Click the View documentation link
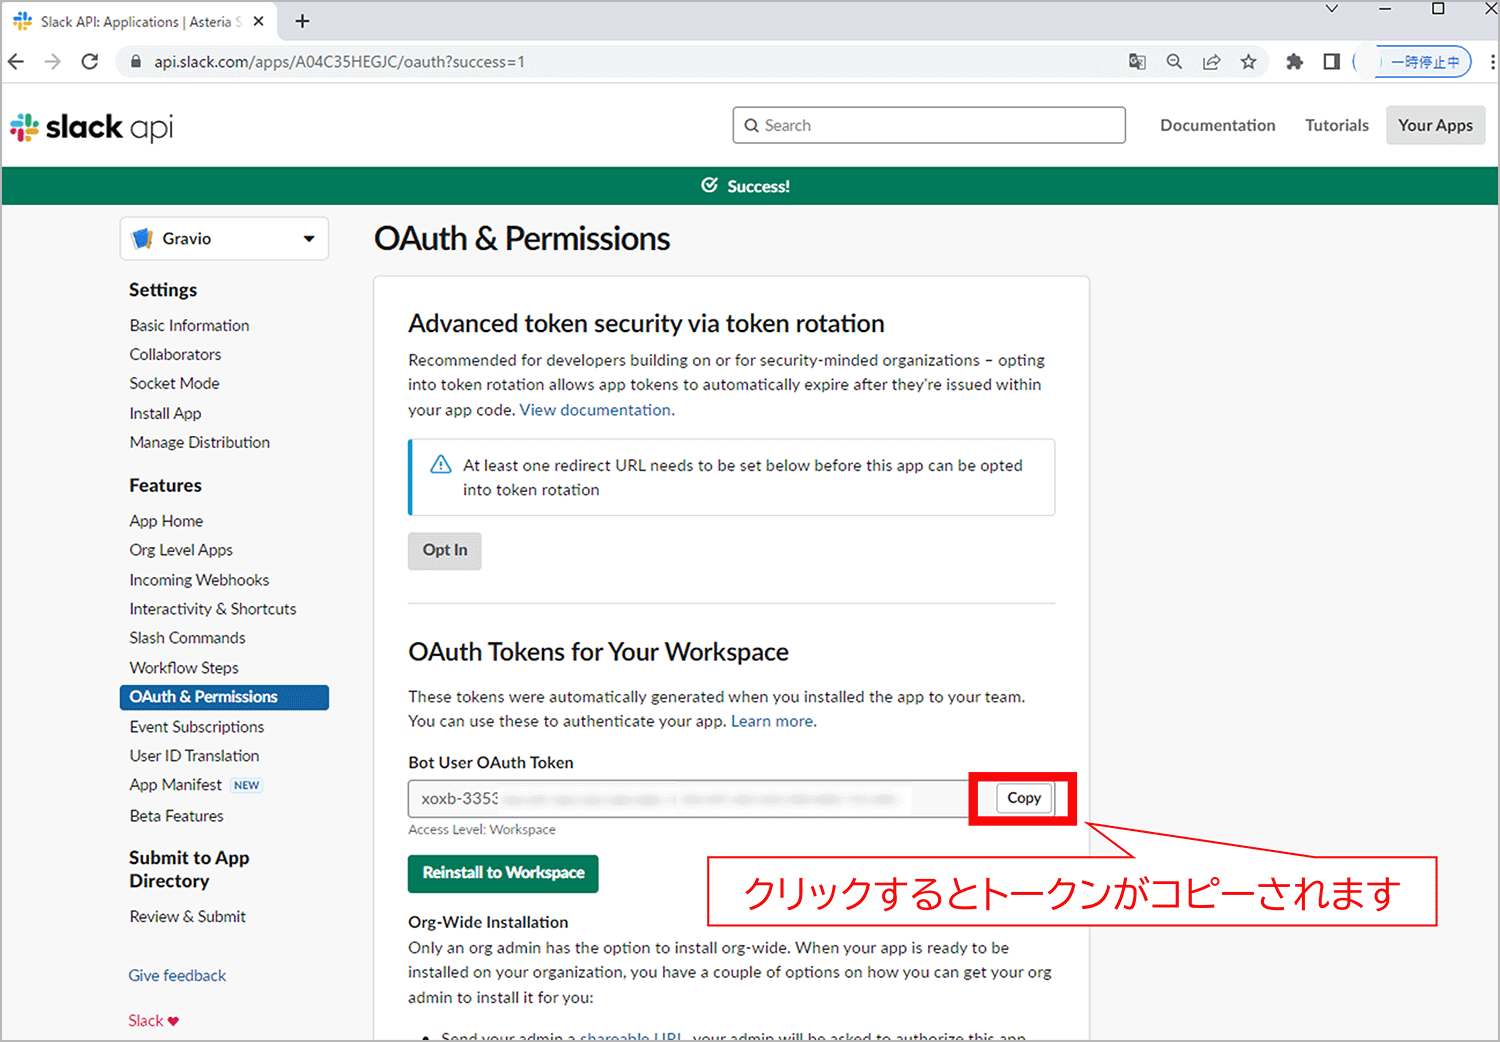This screenshot has width=1500, height=1042. coord(595,410)
